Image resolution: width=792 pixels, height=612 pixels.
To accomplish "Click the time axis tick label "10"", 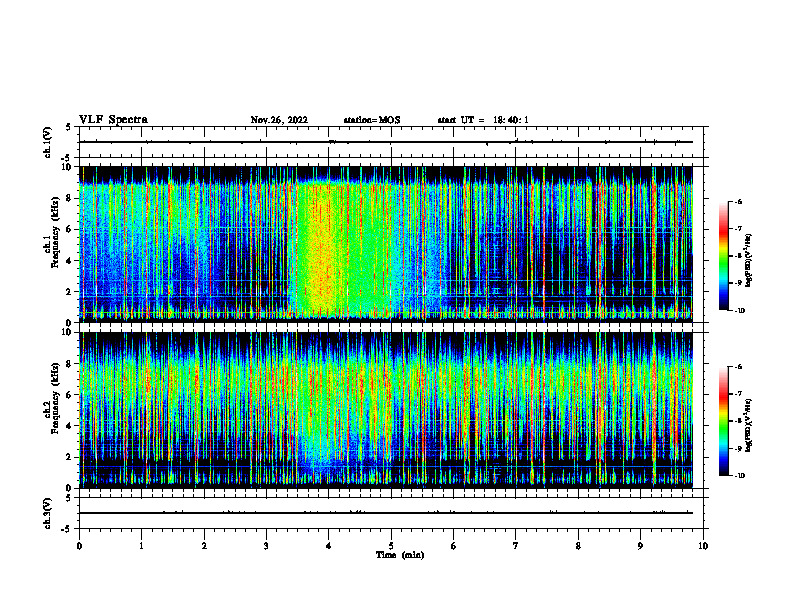I will 703,546.
